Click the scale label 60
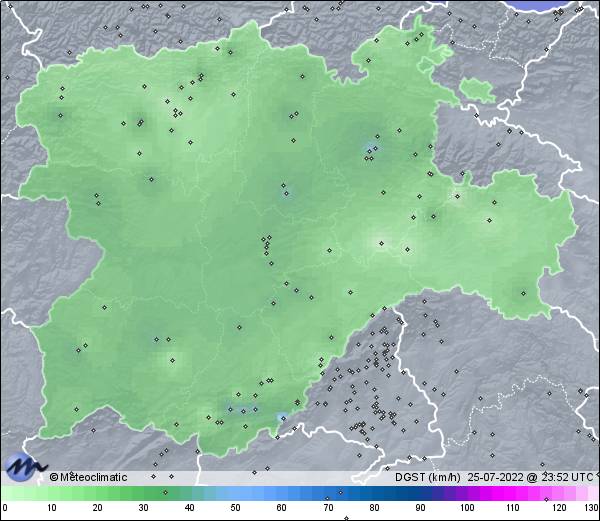This screenshot has width=600, height=521. (x=282, y=508)
